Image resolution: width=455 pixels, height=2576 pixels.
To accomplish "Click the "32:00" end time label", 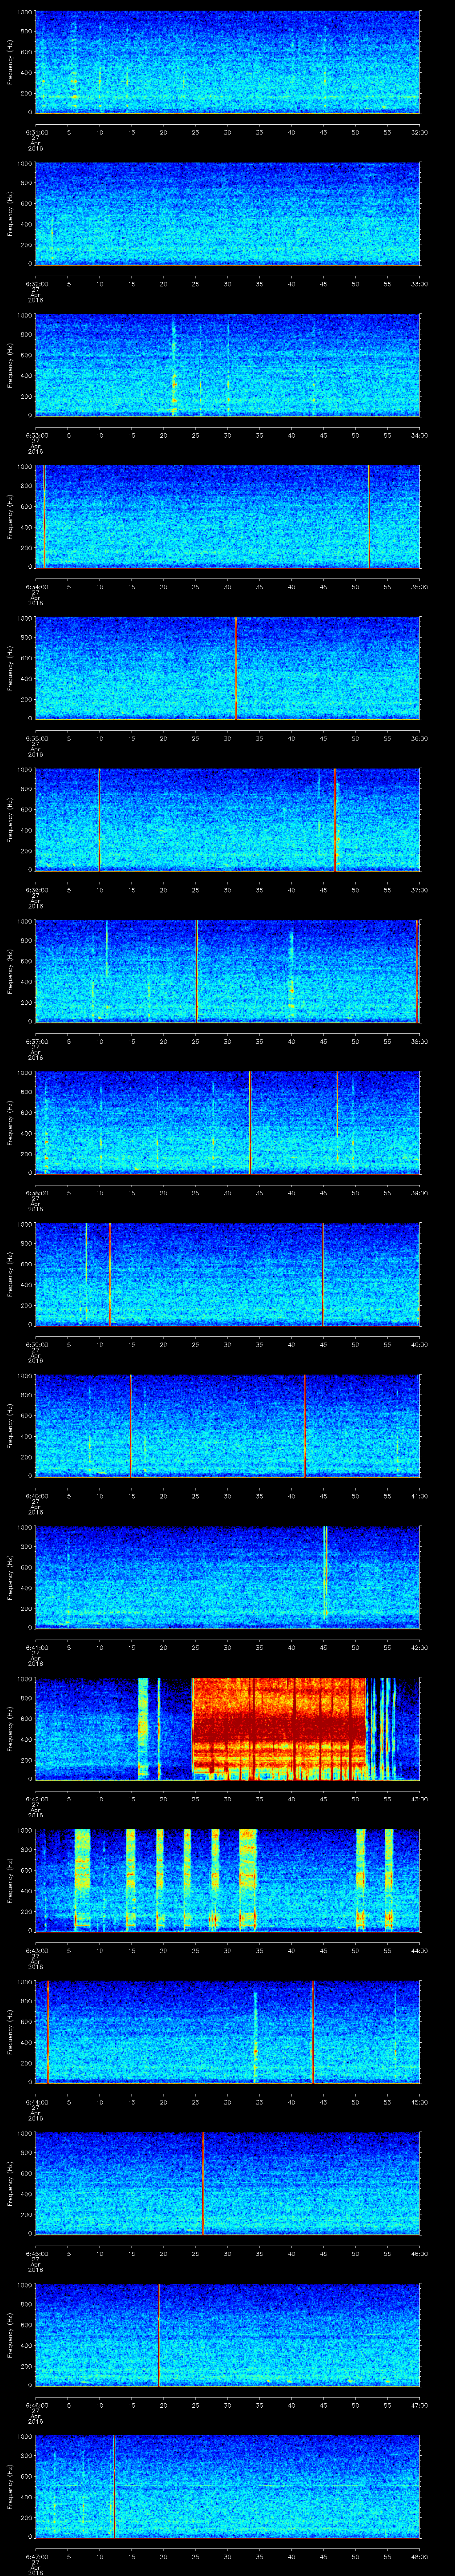I will pyautogui.click(x=419, y=132).
